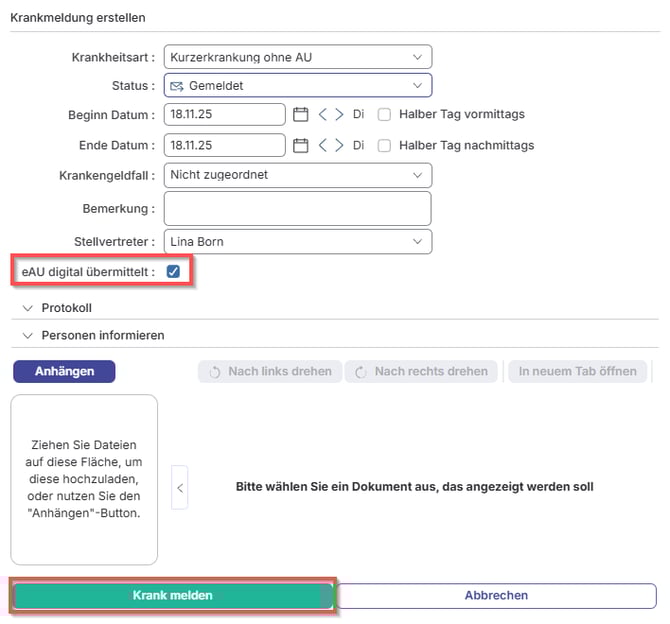Open the Status dropdown
The width and height of the screenshot is (670, 624).
[297, 86]
